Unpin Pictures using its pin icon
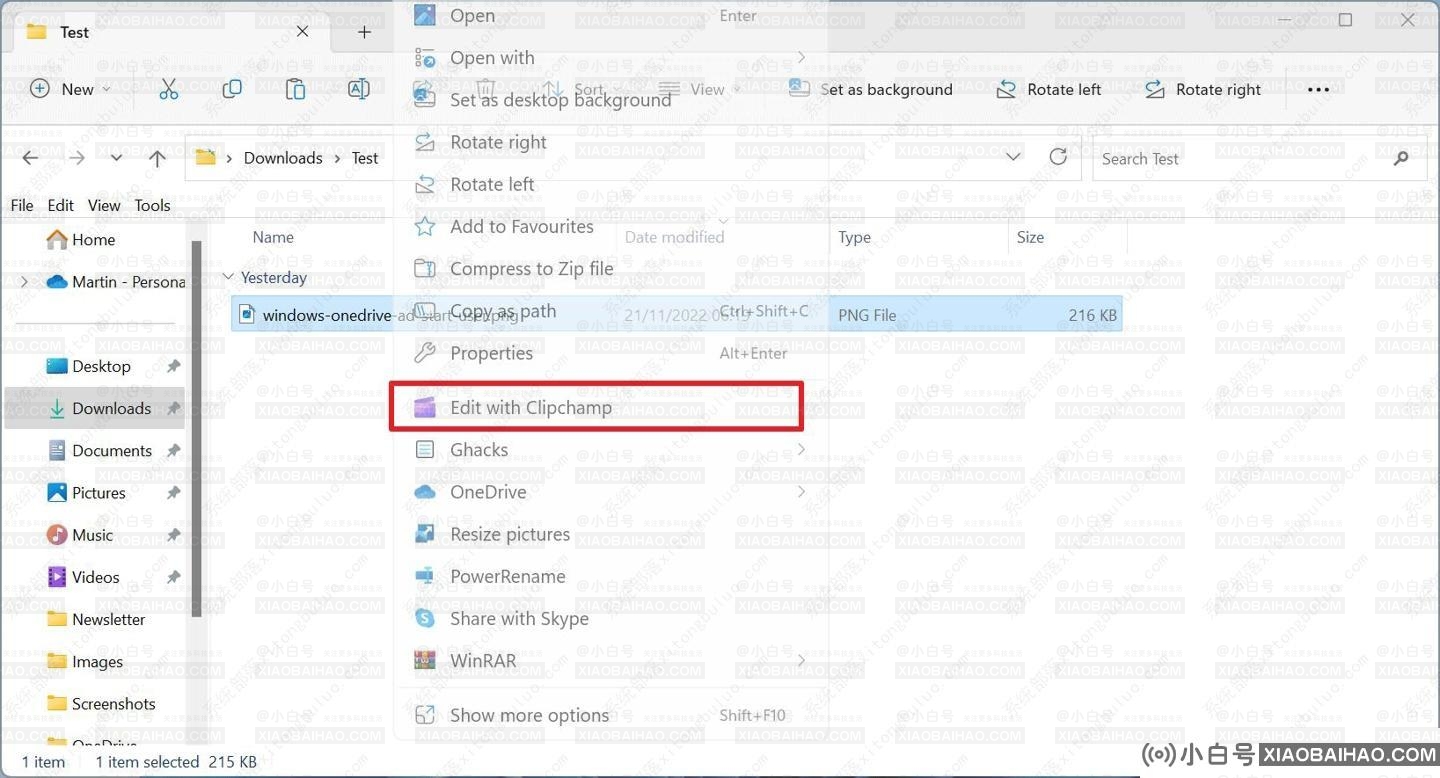The width and height of the screenshot is (1440, 778). 173,493
